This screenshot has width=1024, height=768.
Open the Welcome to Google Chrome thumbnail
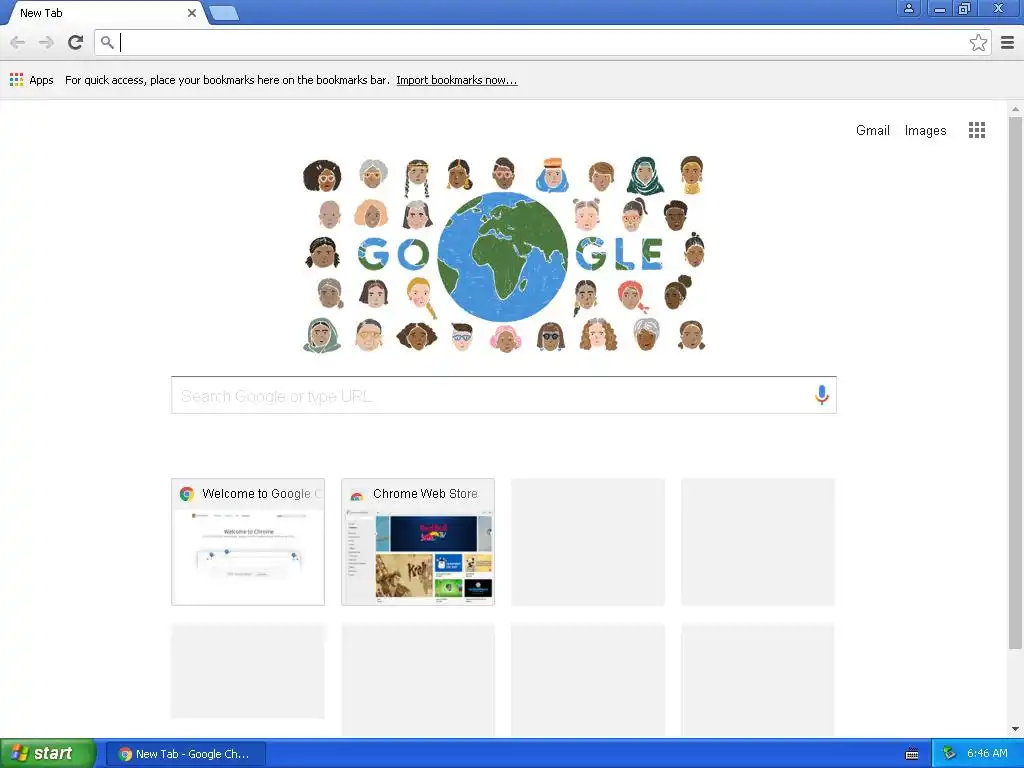tap(248, 542)
